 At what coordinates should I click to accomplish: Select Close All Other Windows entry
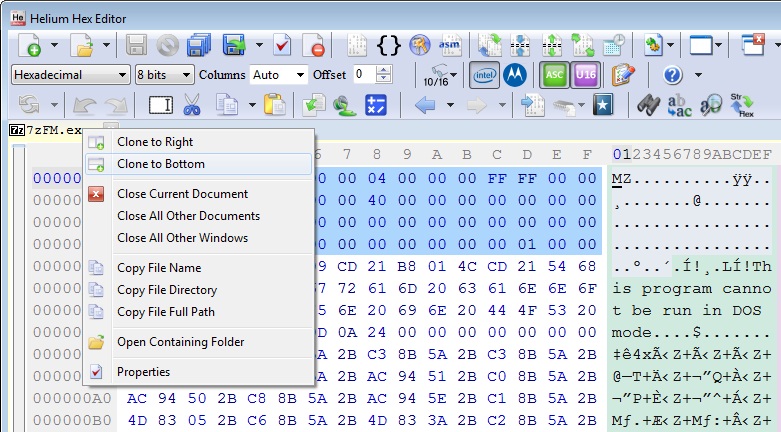tap(199, 238)
